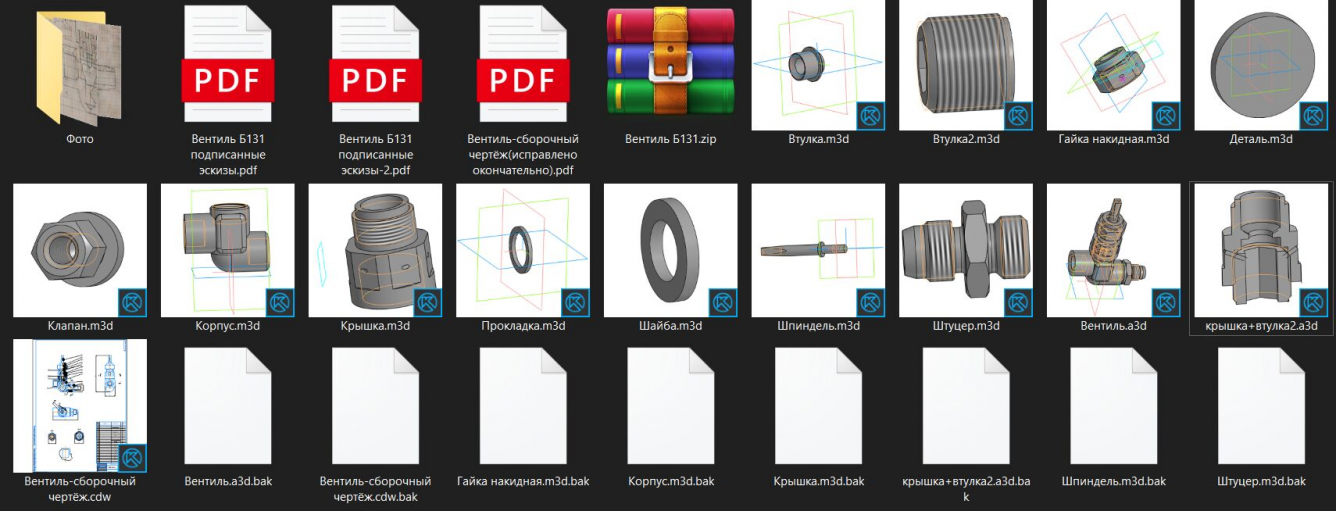Select Вентиль-сборочный чертёж.cdw.bak file icon
Viewport: 1336px width, 511px height.
click(376, 405)
